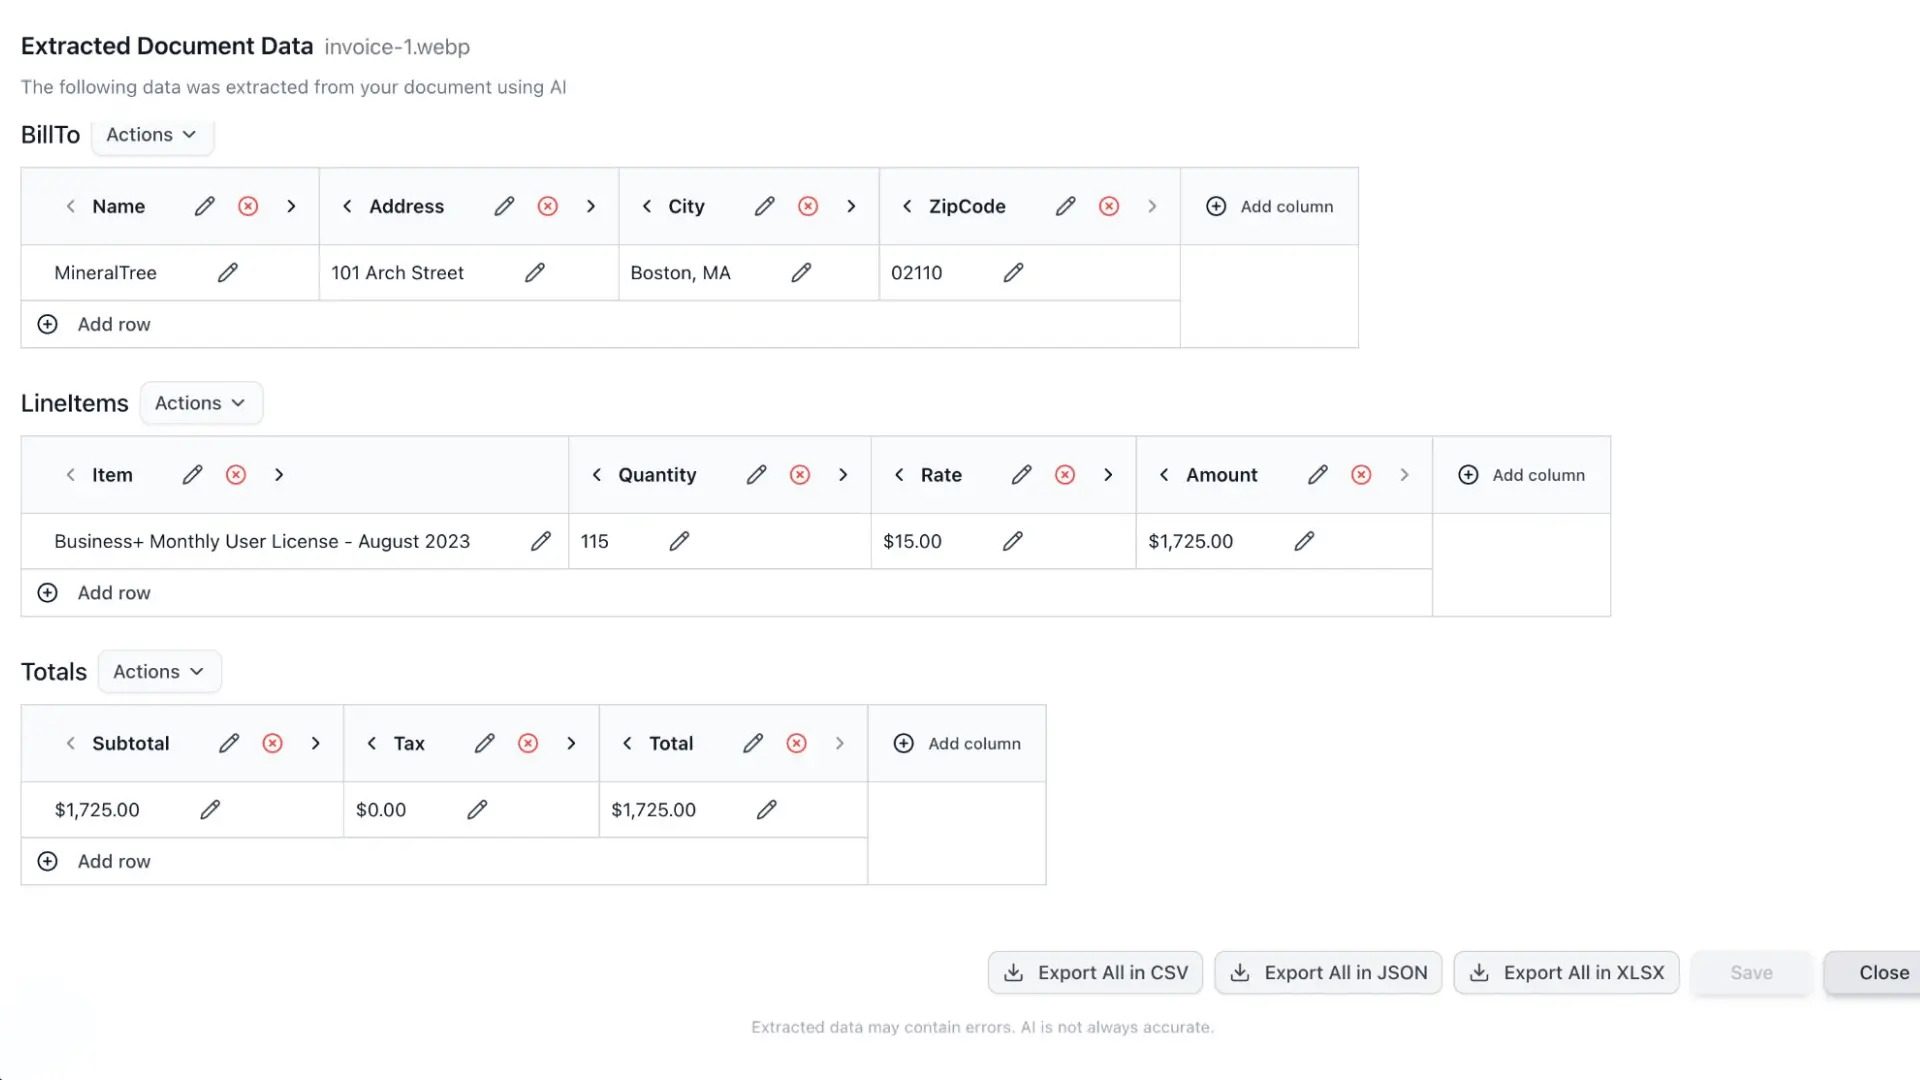Rename the Name column with pencil icon

click(205, 206)
